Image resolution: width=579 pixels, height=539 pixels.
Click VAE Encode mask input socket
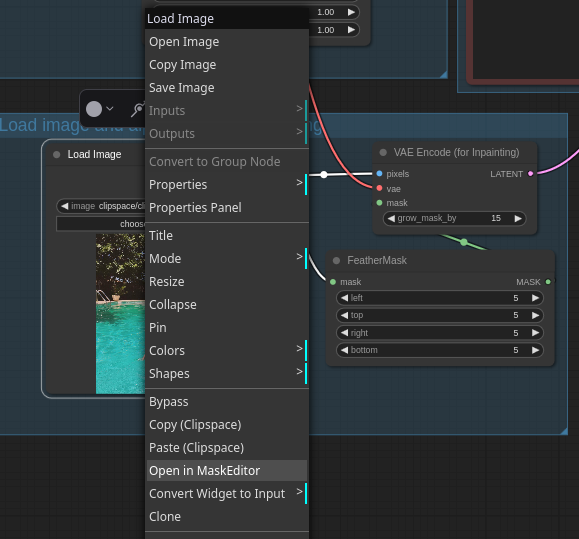tap(379, 203)
